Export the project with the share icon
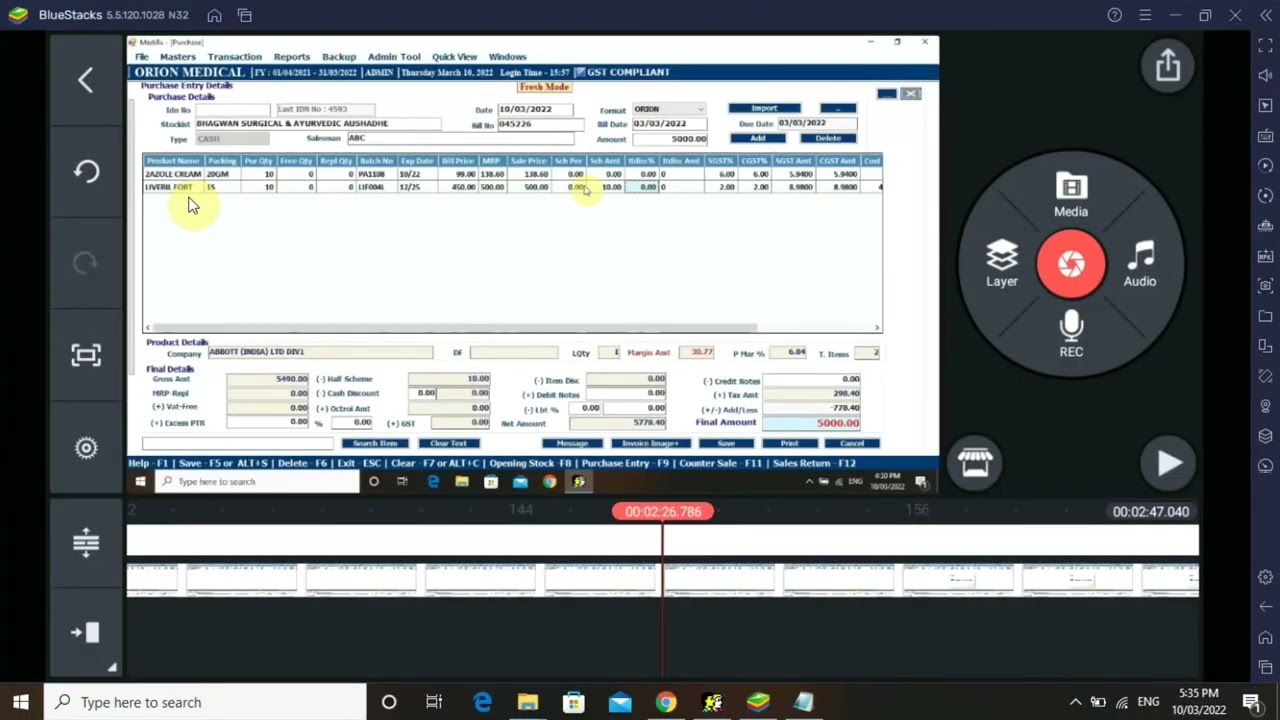Image resolution: width=1280 pixels, height=720 pixels. pyautogui.click(x=1168, y=66)
